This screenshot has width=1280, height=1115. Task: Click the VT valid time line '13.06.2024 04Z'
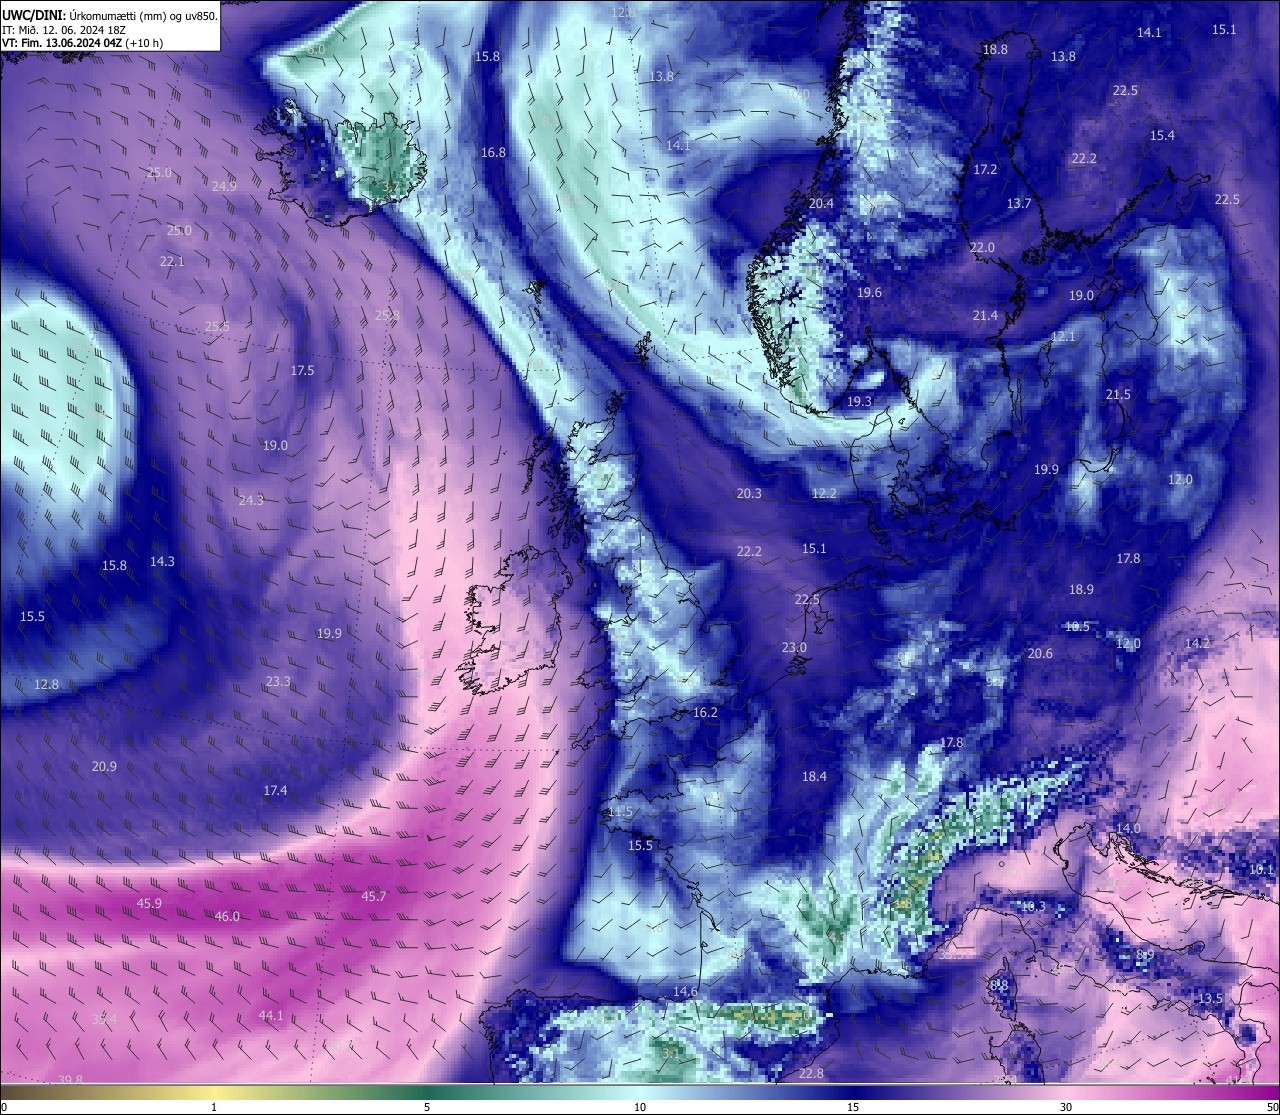[84, 43]
